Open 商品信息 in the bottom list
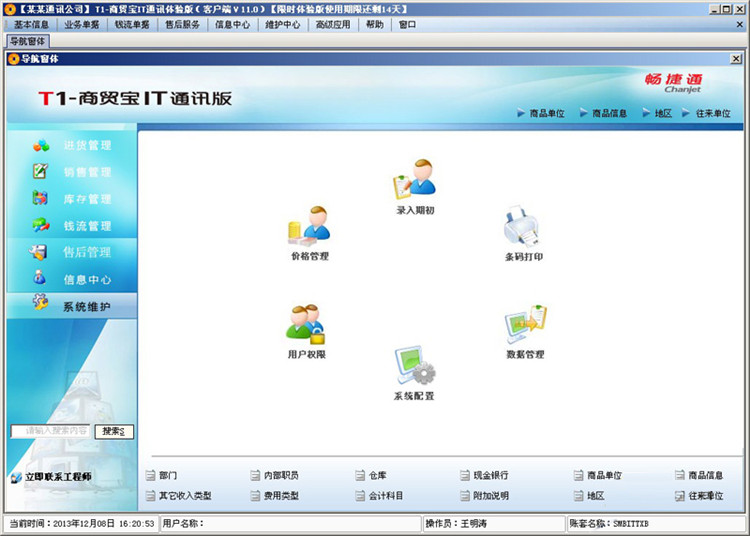 pos(699,475)
